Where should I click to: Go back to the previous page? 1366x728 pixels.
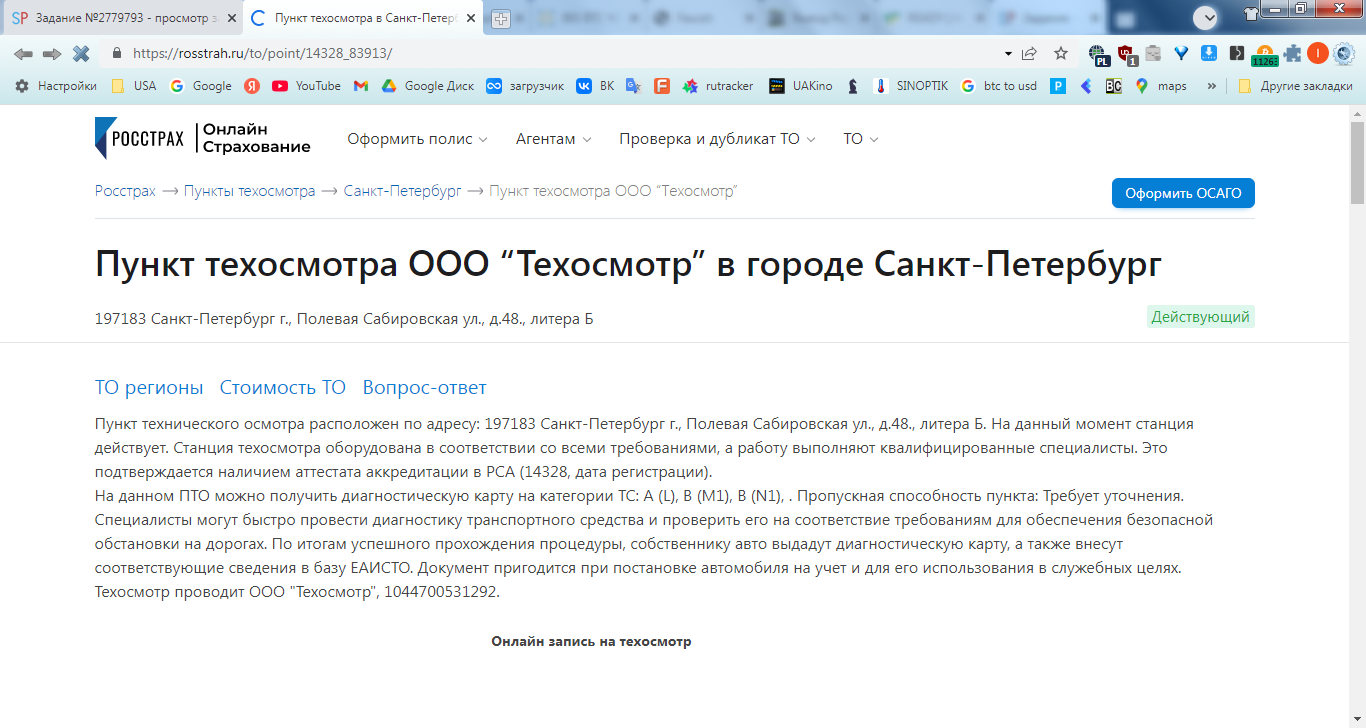(x=23, y=53)
